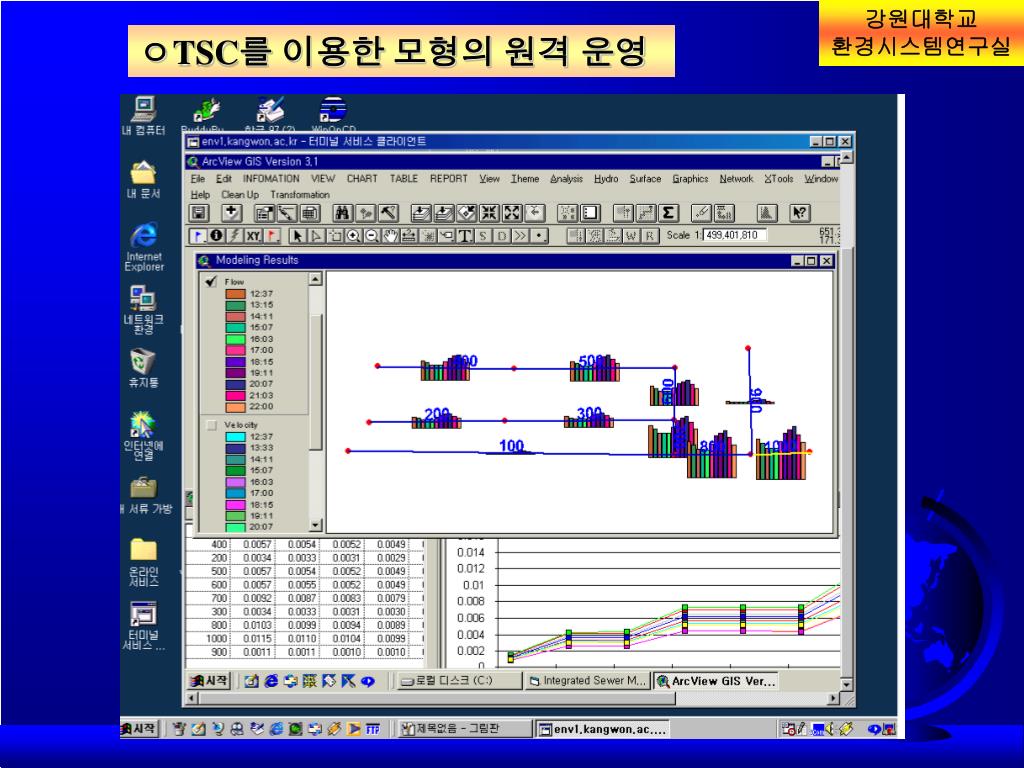Click the 22:00 Flow legend color swatch
The height and width of the screenshot is (768, 1024).
[x=235, y=407]
